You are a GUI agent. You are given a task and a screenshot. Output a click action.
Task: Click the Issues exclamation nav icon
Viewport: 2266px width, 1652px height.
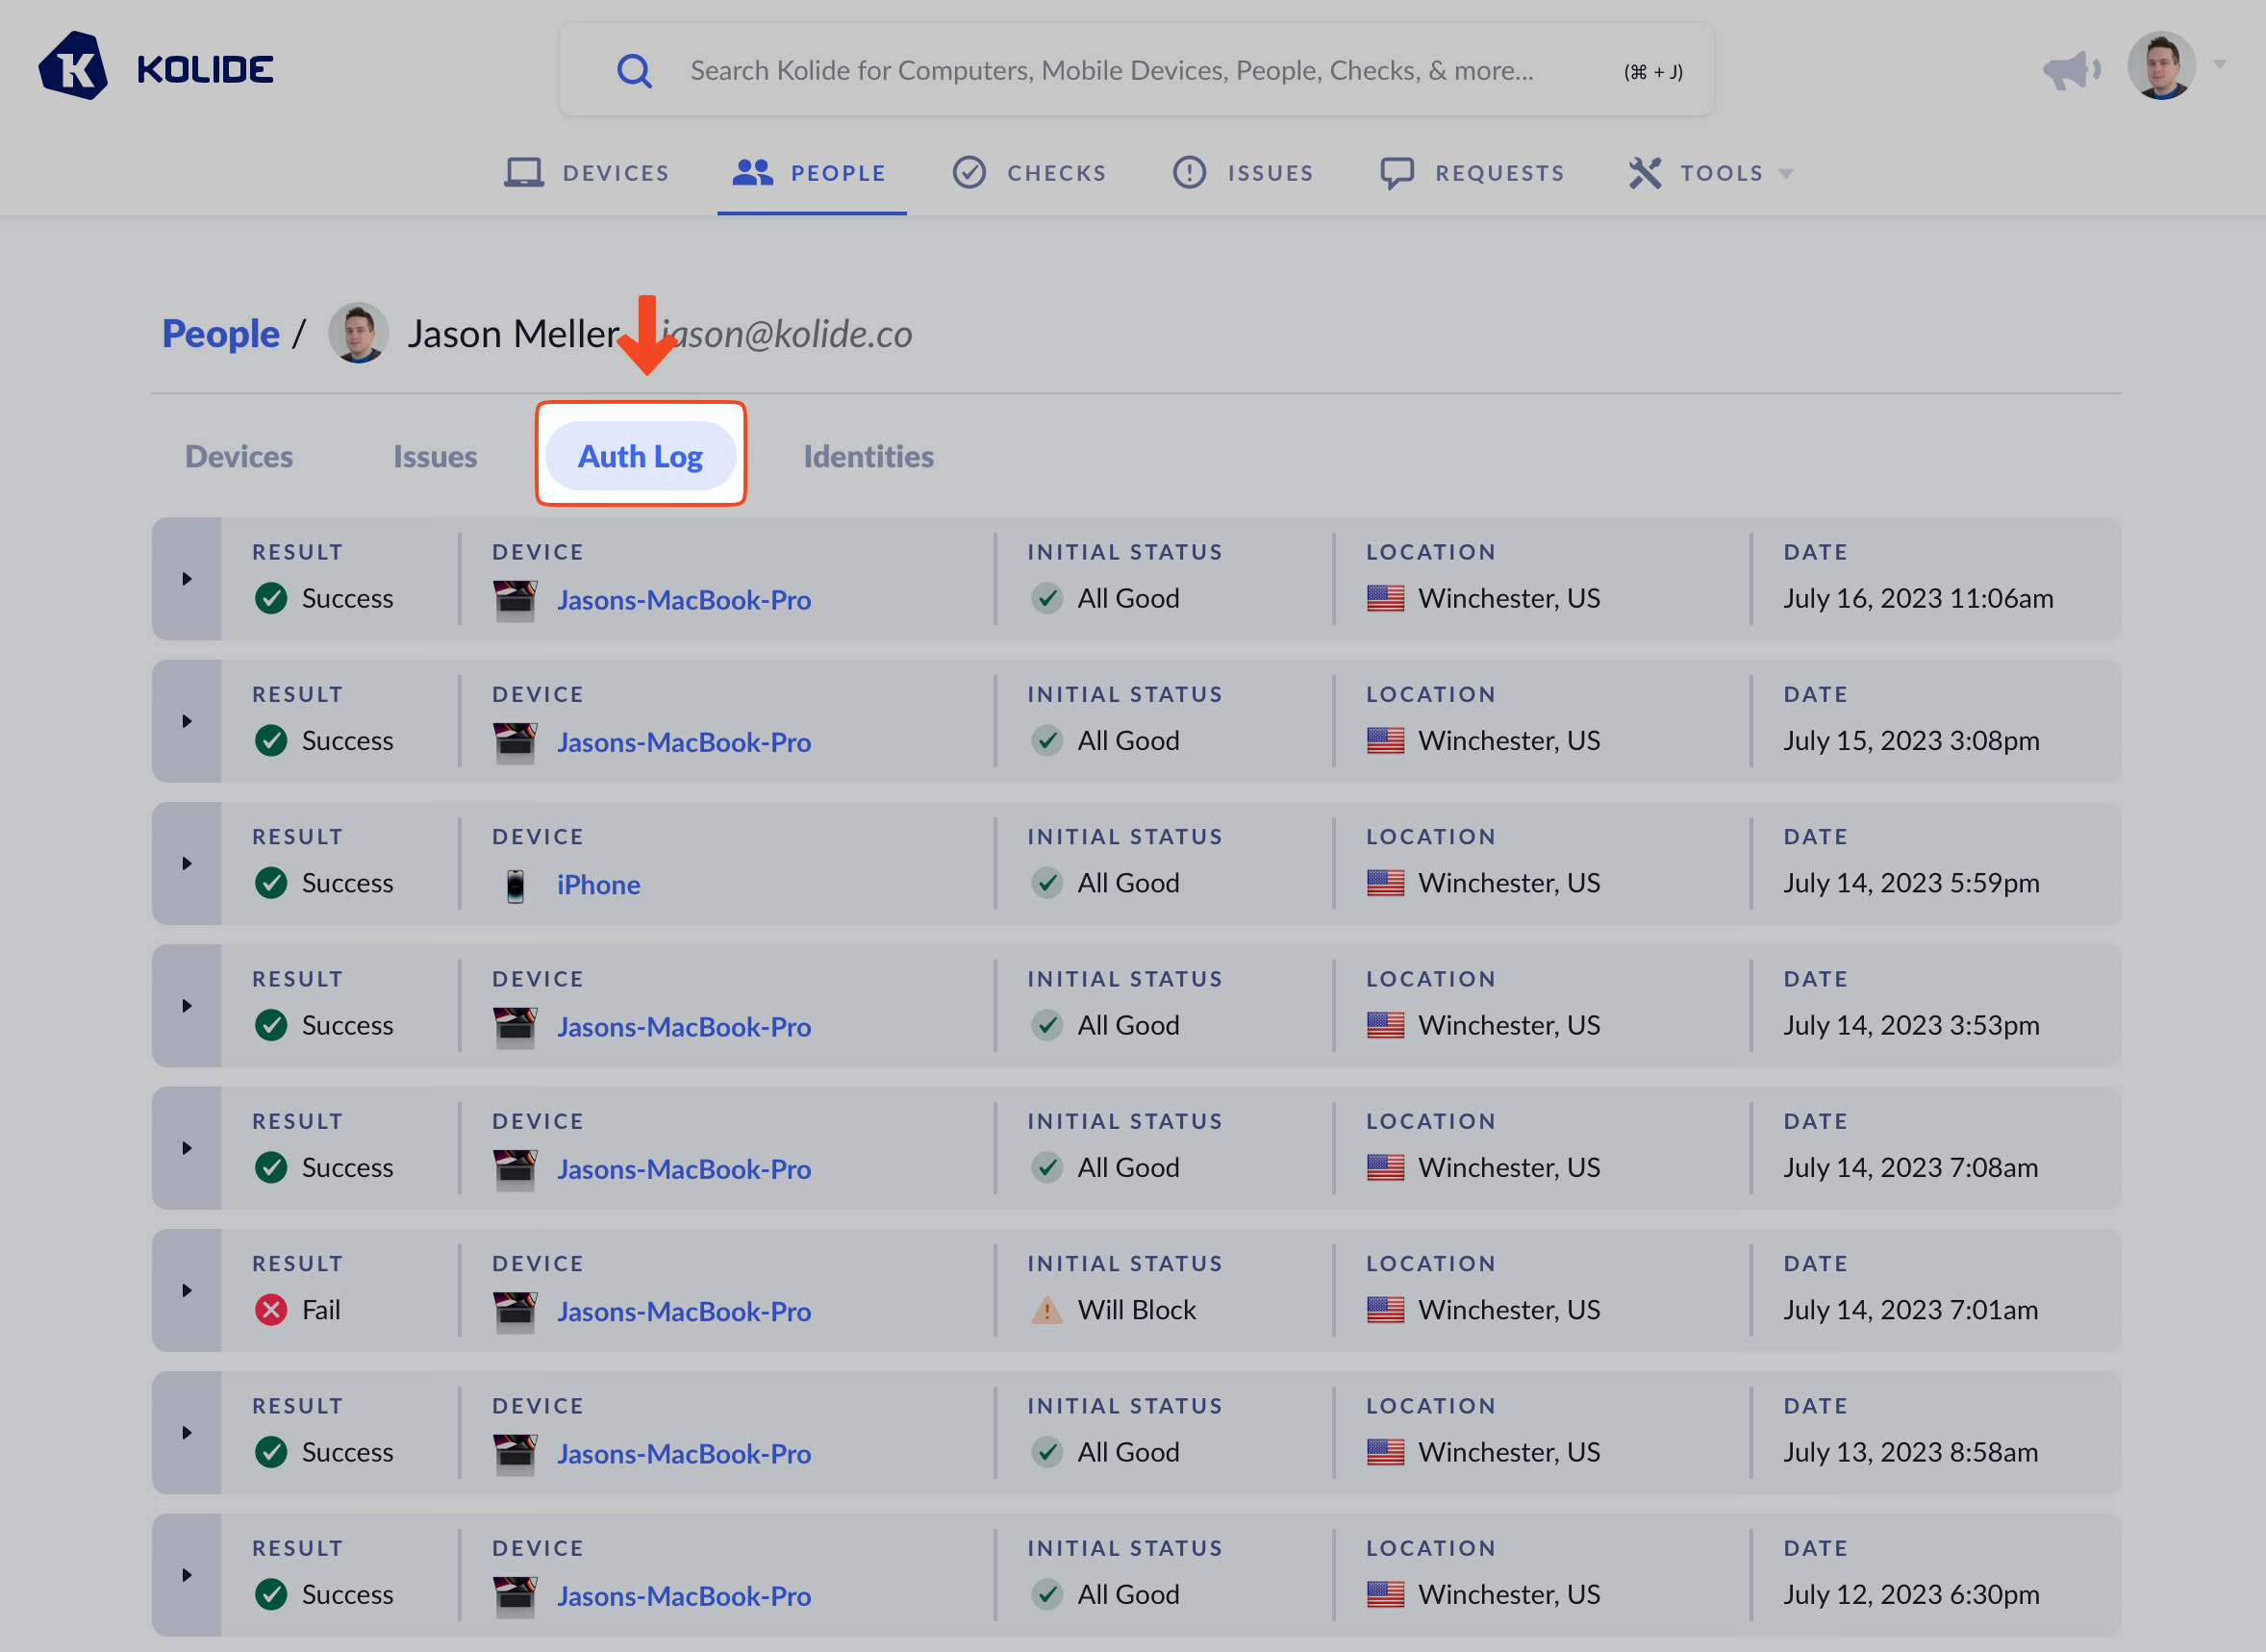click(1189, 173)
